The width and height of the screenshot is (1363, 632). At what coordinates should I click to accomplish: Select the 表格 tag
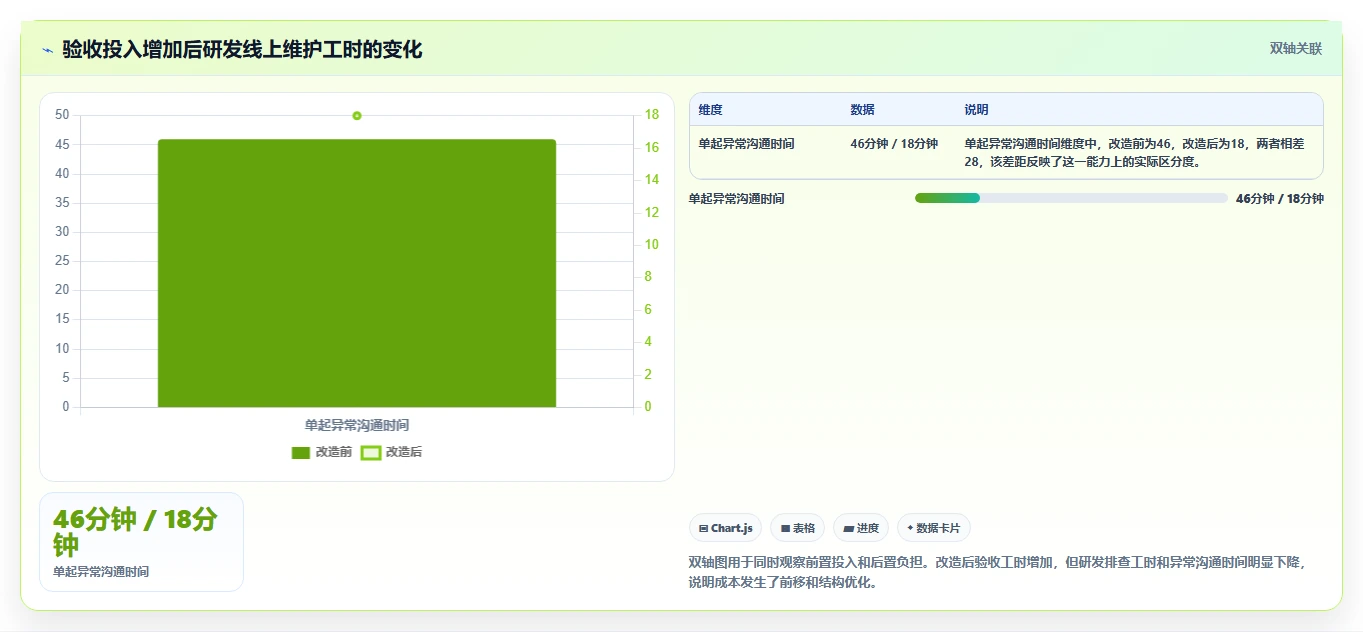pyautogui.click(x=798, y=528)
